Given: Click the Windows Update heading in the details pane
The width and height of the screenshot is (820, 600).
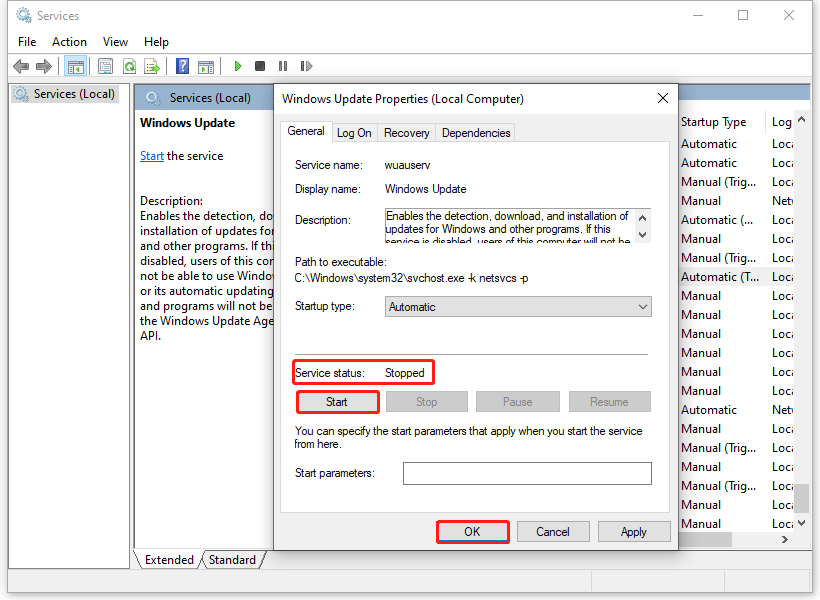Looking at the screenshot, I should (188, 123).
